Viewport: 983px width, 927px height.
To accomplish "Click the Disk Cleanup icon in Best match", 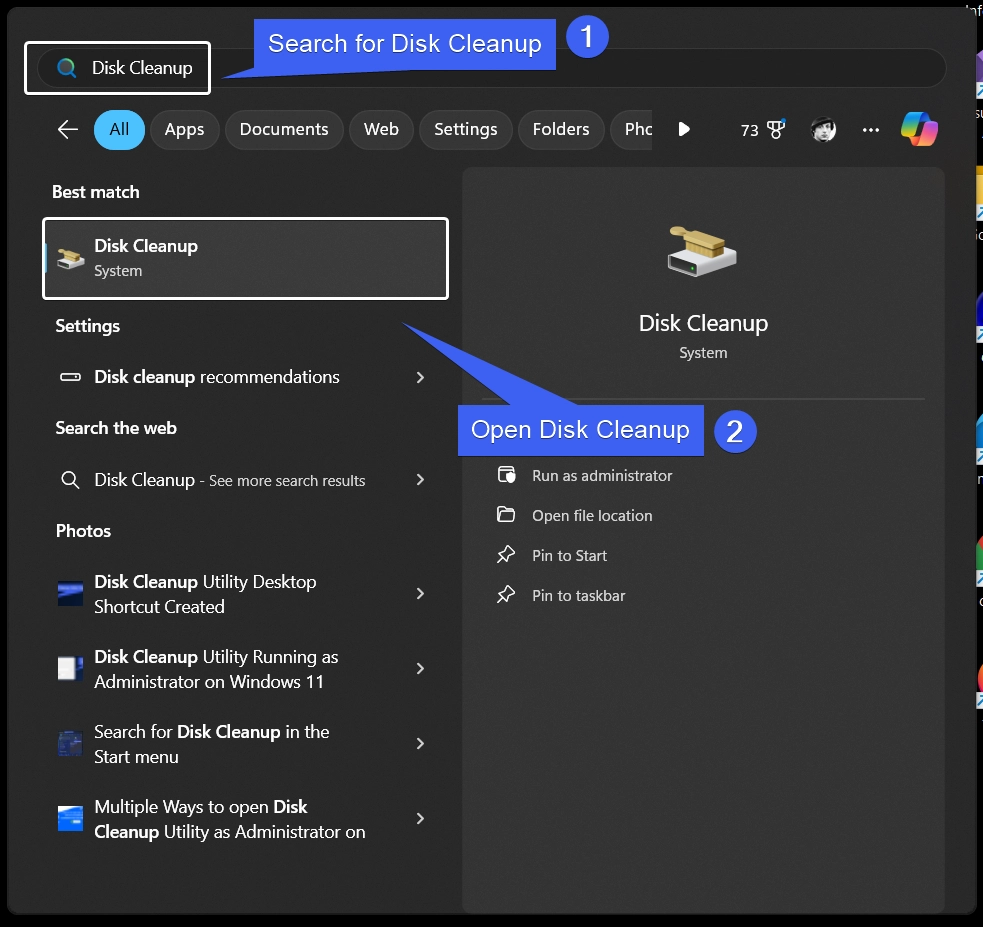I will coord(70,258).
